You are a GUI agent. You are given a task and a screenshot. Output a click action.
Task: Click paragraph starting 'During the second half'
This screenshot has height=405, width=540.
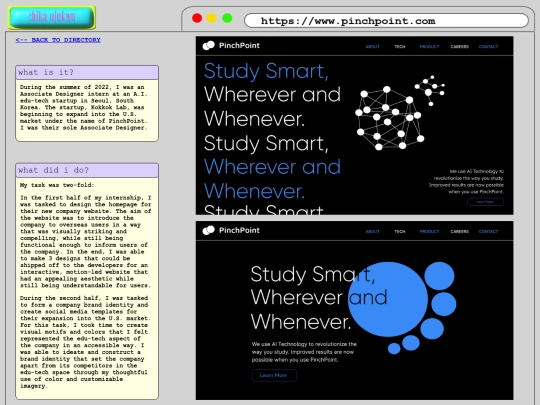point(85,342)
